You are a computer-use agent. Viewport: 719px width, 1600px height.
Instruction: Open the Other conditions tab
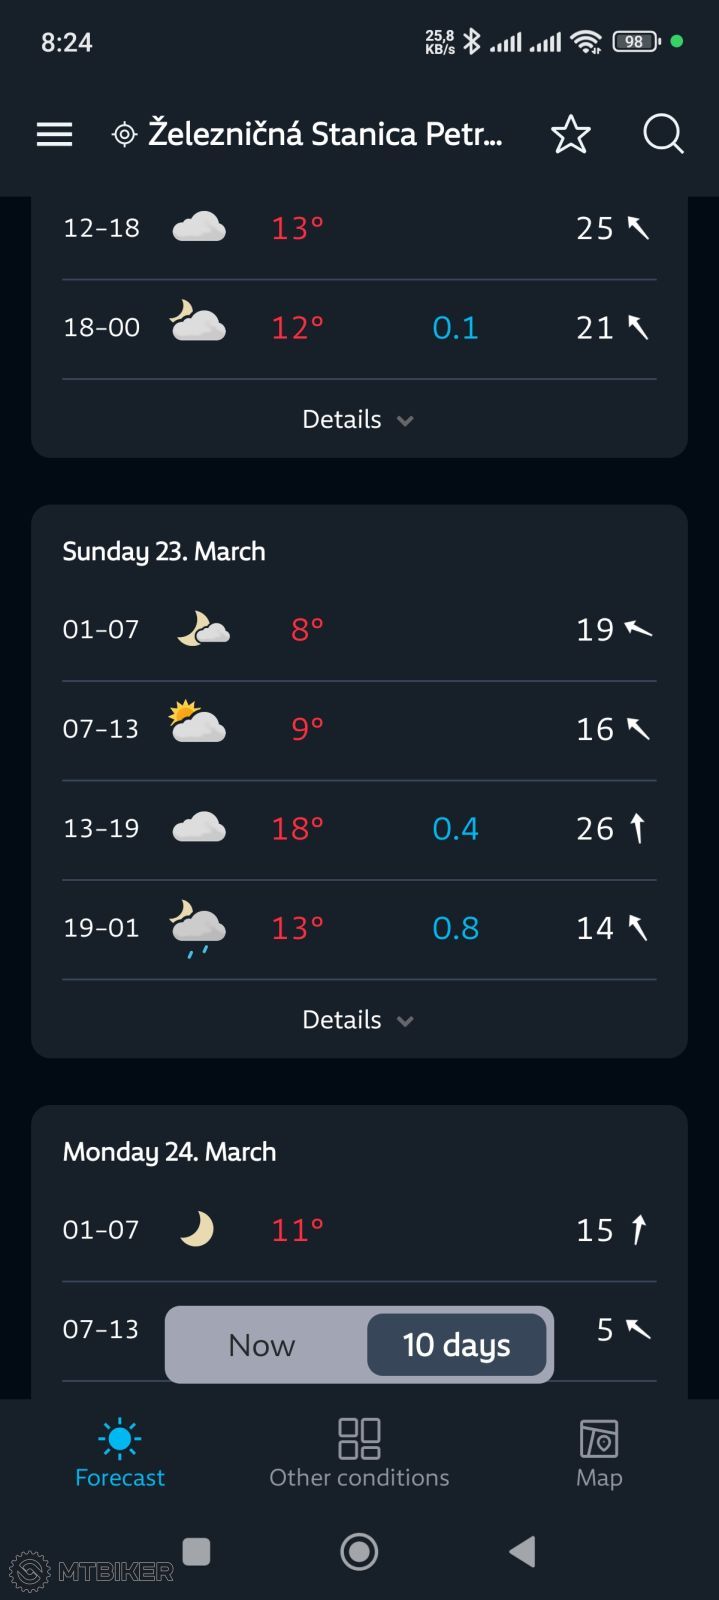tap(359, 1477)
